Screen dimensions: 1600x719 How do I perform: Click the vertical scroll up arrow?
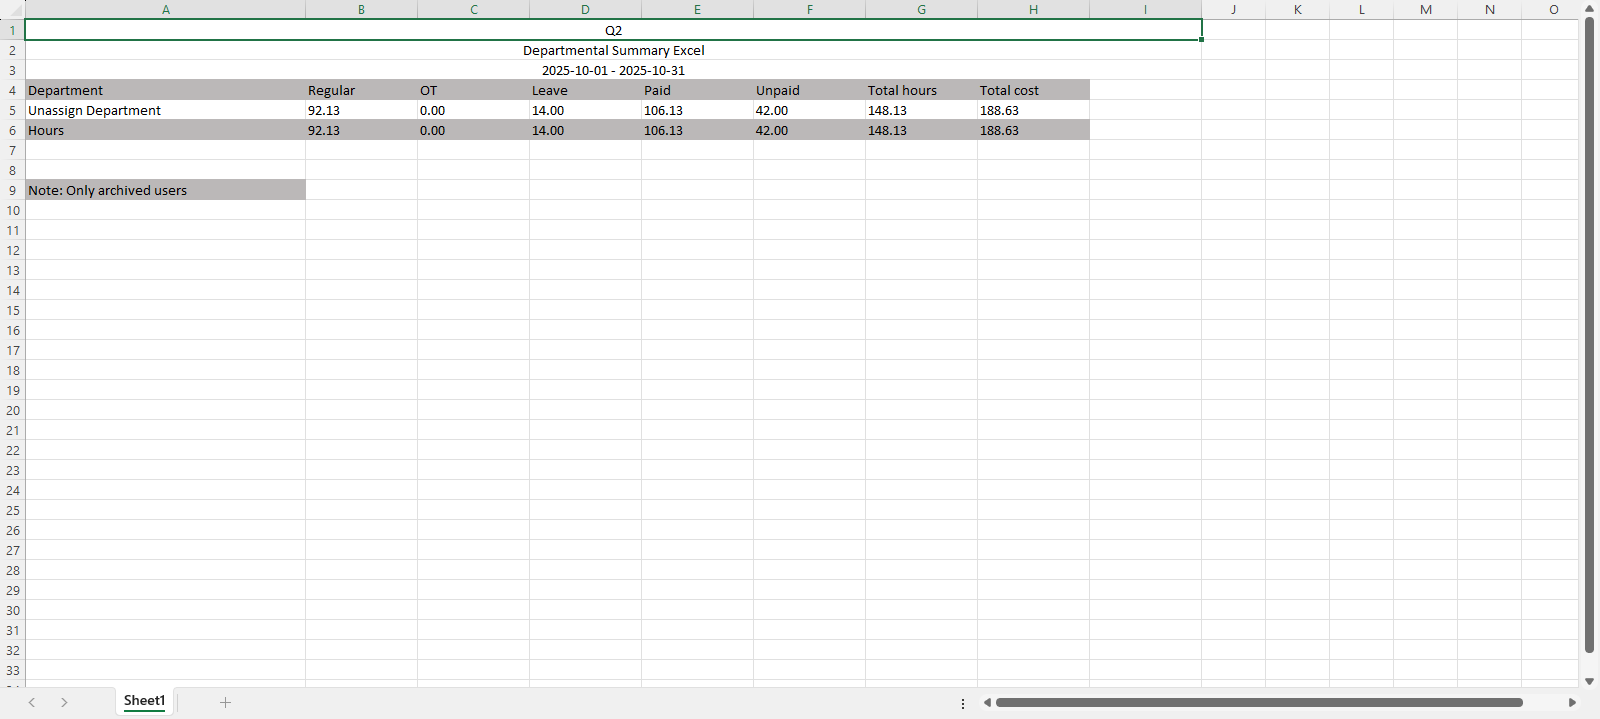pyautogui.click(x=1589, y=9)
